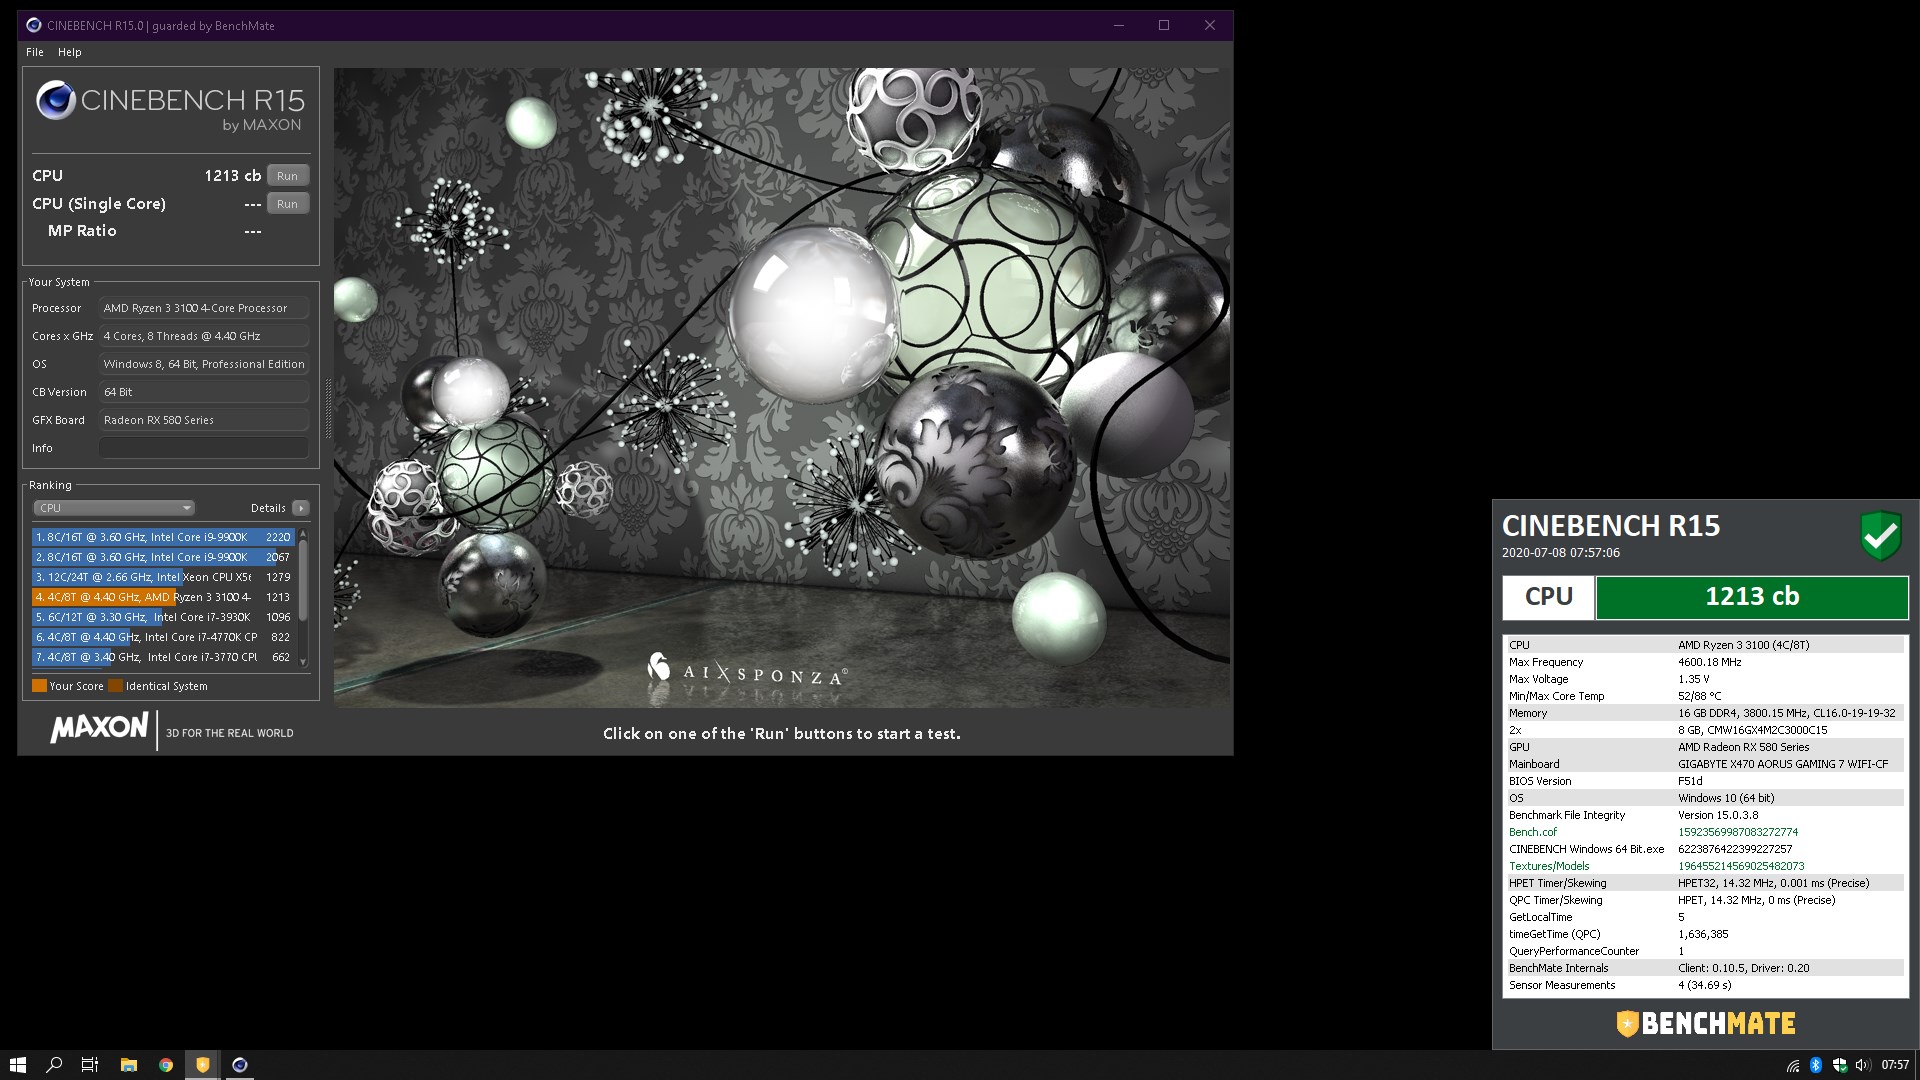Click BenchMate green shield checkmark icon
Screen dimensions: 1920x1080
(x=1881, y=536)
